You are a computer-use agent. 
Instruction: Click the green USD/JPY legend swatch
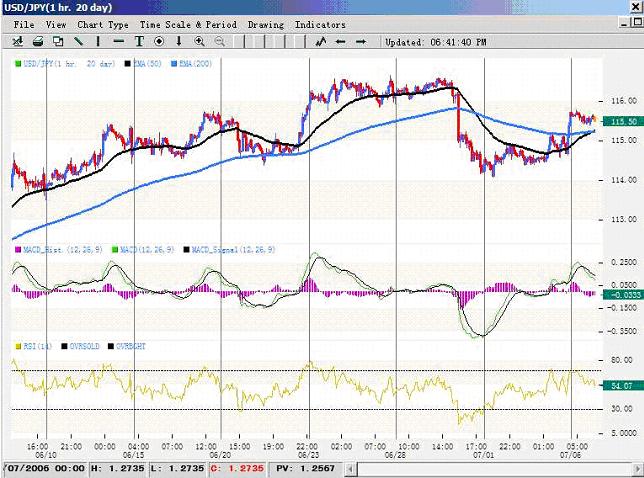tap(15, 63)
